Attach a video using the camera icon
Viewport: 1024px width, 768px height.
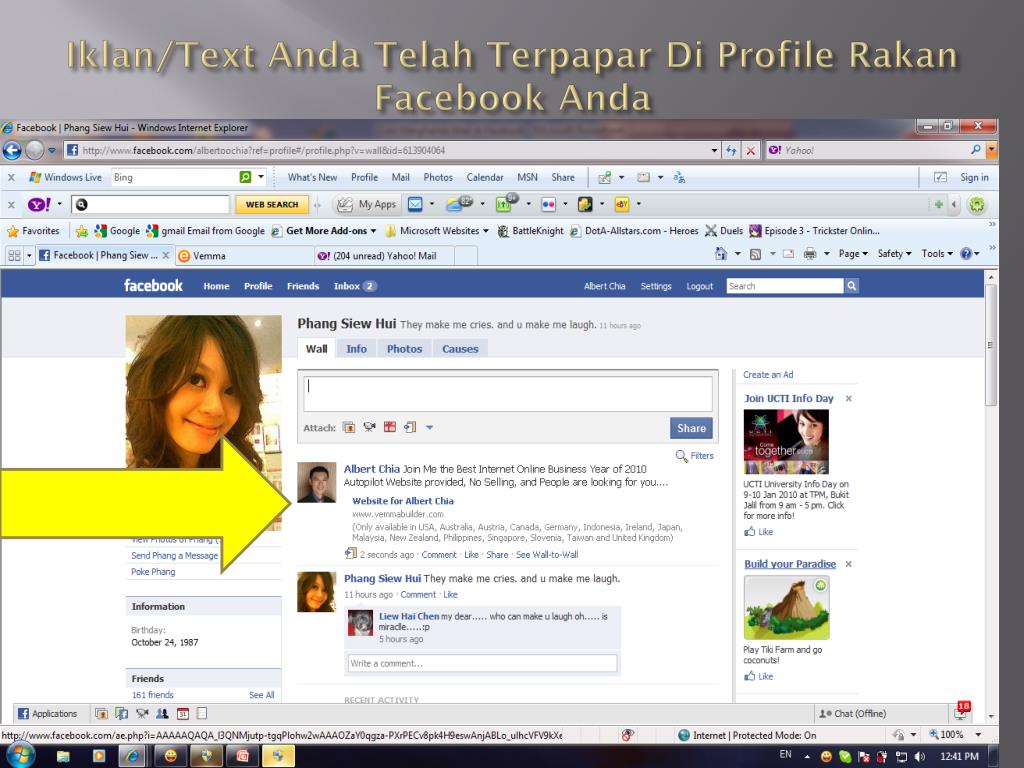point(370,427)
